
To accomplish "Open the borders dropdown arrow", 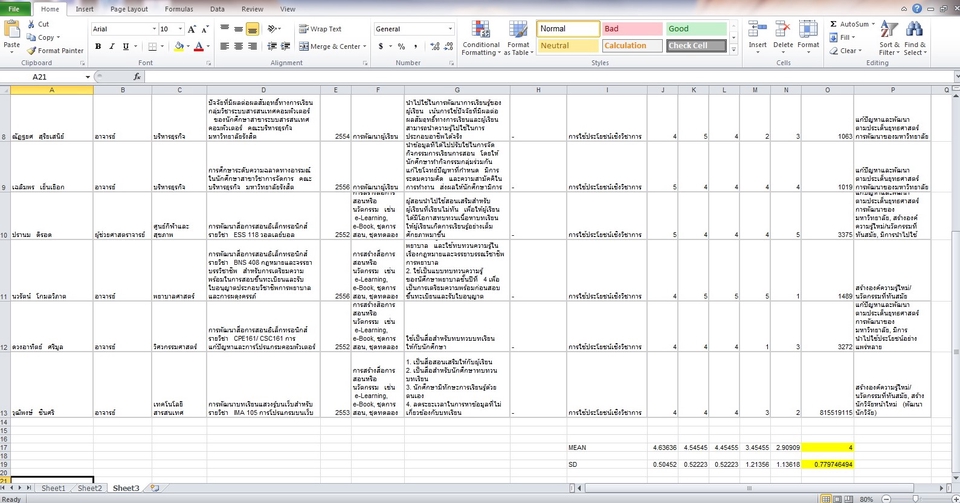I will (162, 47).
